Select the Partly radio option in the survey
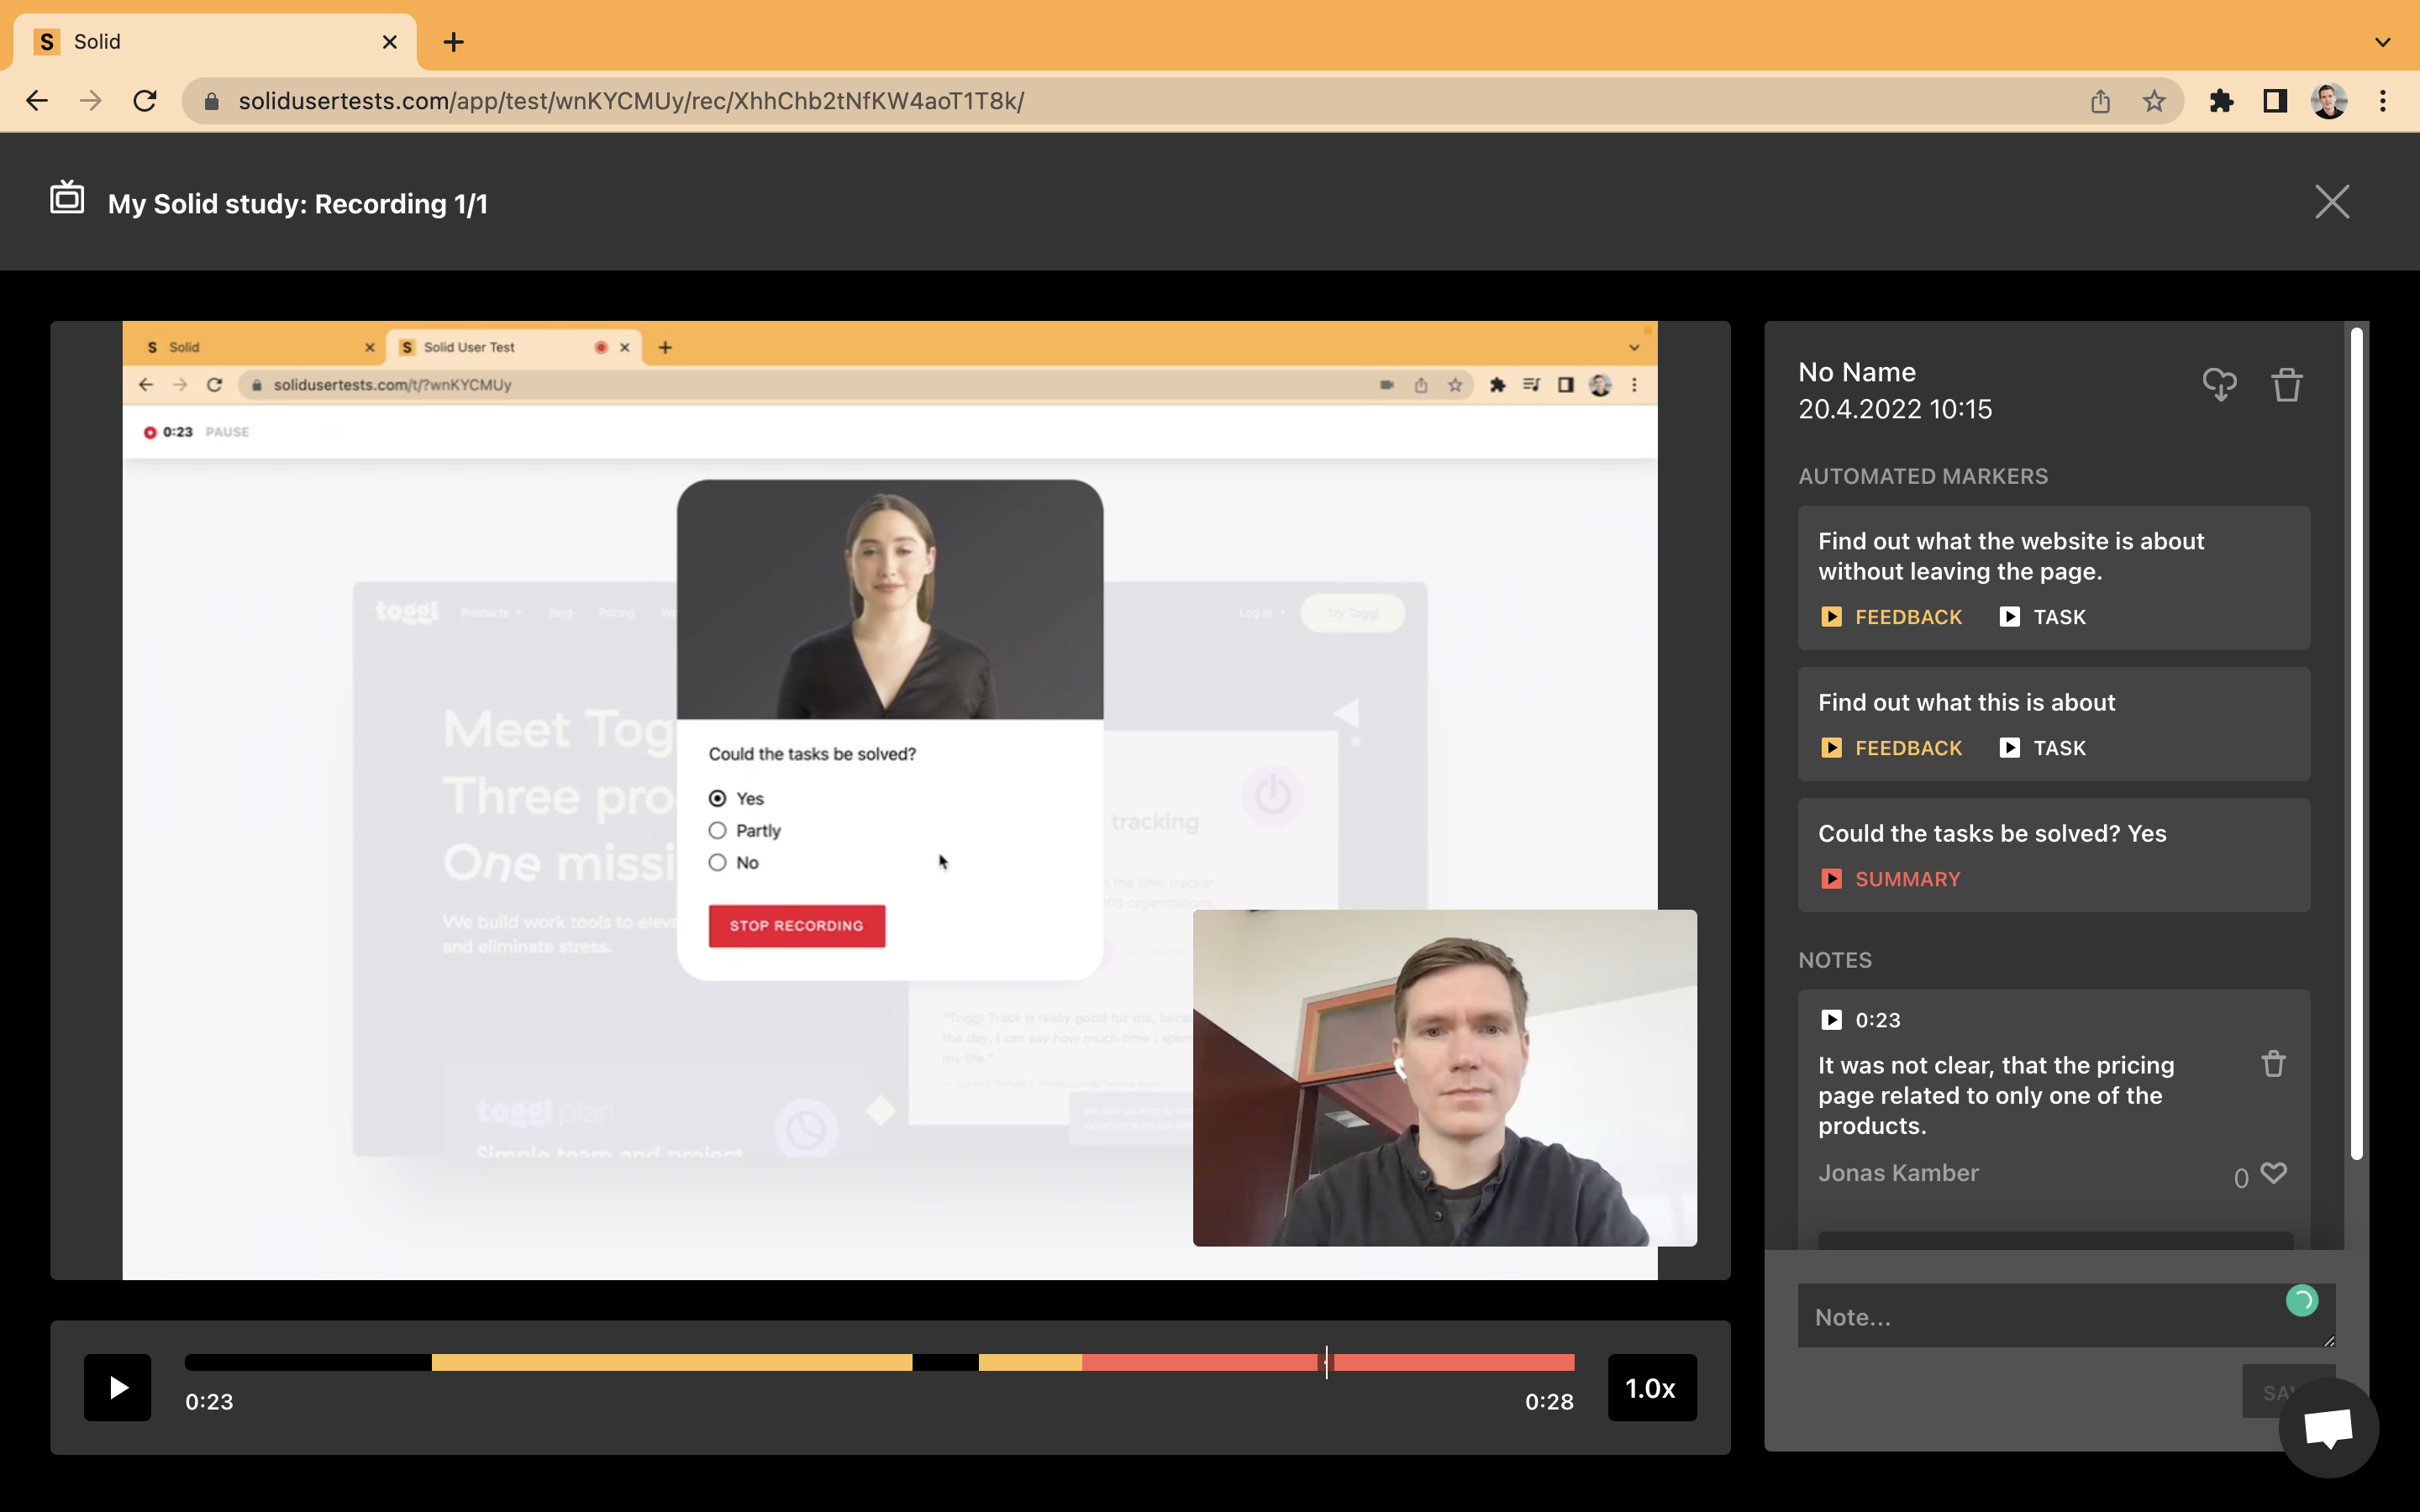This screenshot has width=2420, height=1512. (718, 830)
